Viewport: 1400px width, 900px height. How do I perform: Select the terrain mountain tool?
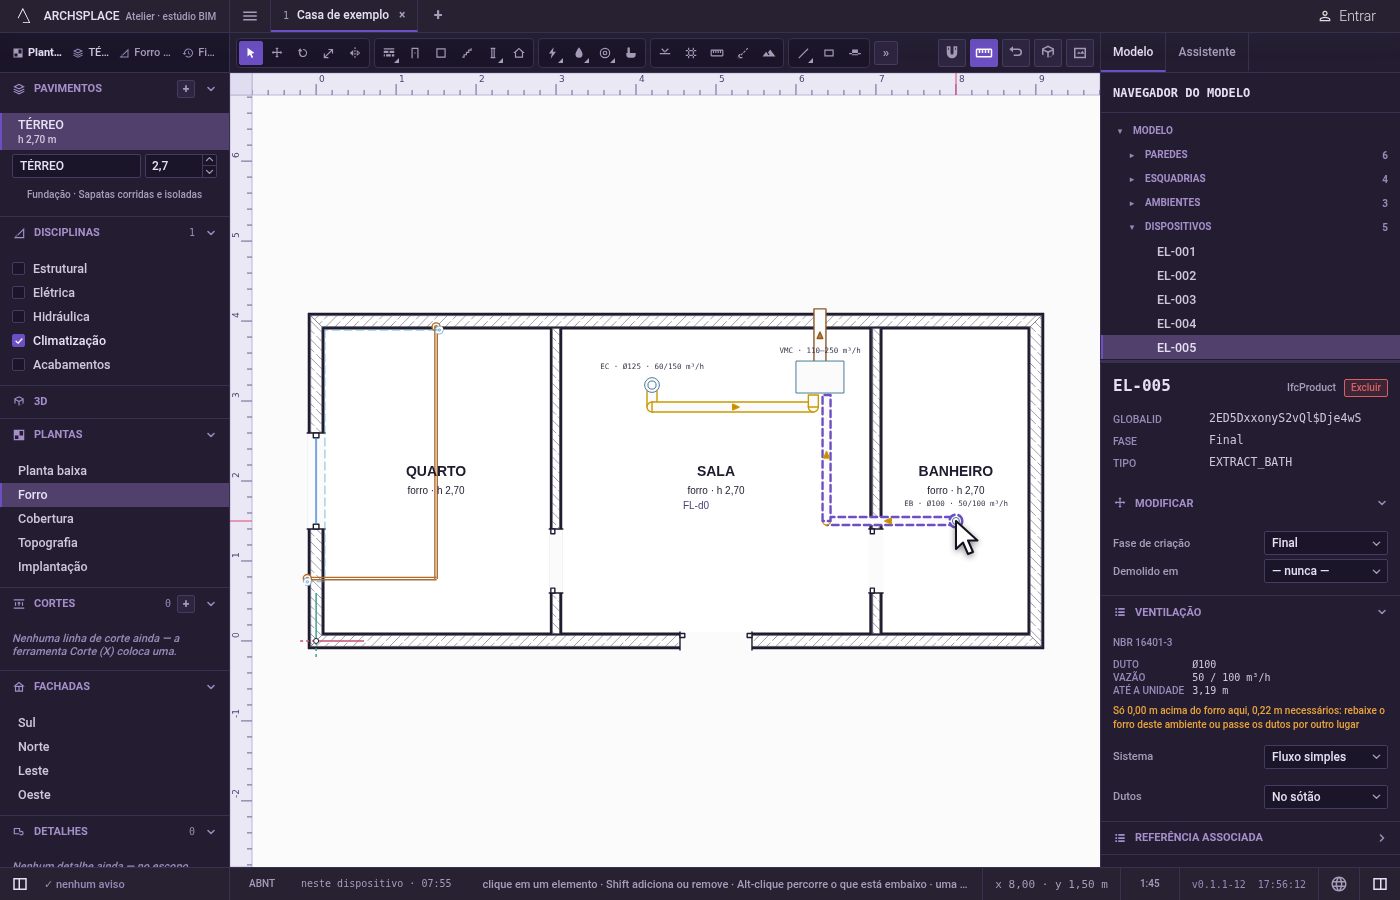point(769,53)
